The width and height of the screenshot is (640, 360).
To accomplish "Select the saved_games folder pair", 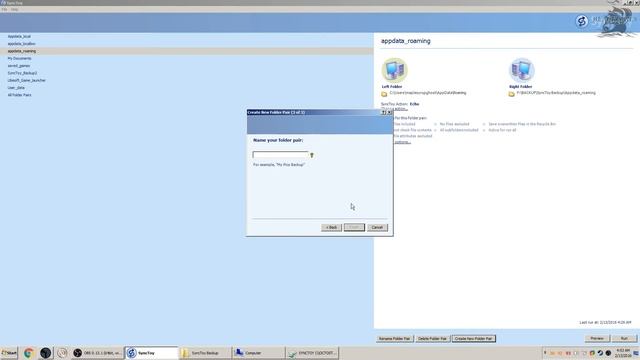I will 19,66.
